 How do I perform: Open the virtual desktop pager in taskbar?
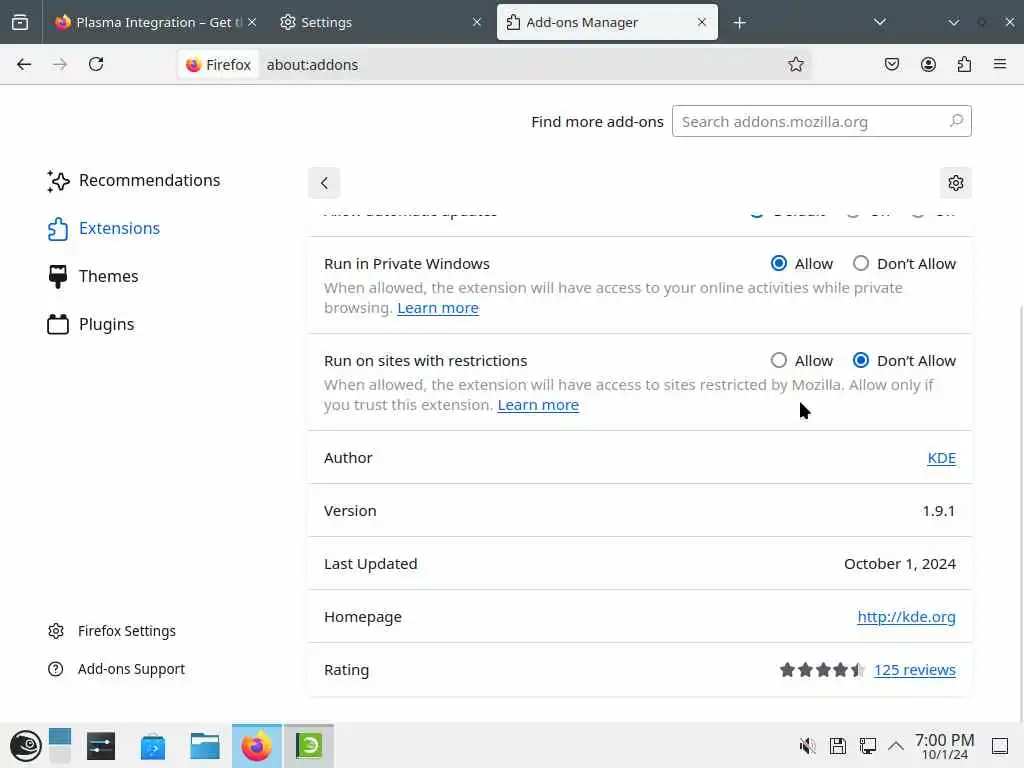tap(59, 746)
